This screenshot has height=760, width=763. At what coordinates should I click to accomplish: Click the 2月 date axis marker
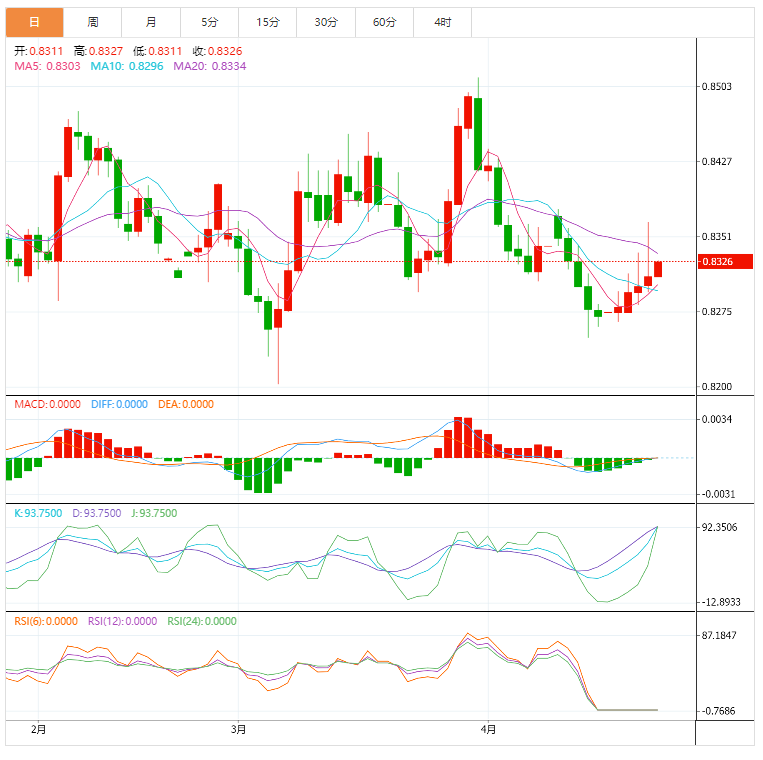[38, 730]
